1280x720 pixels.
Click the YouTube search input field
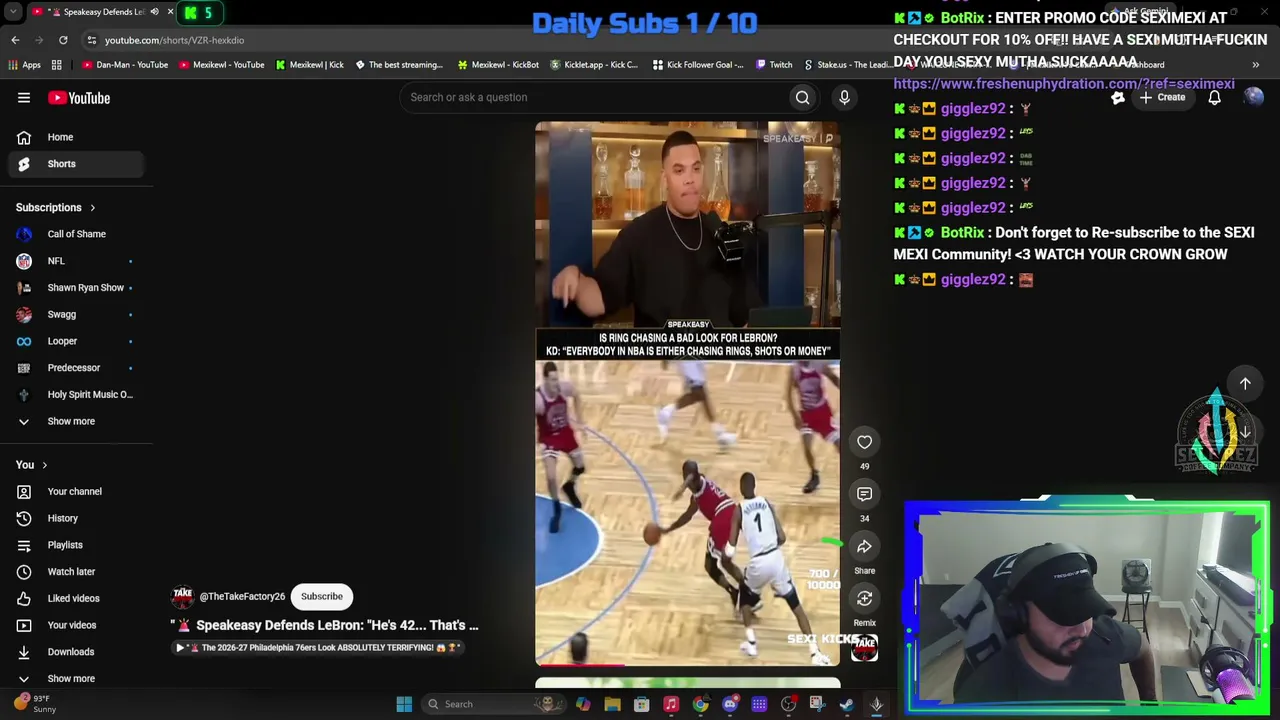pyautogui.click(x=595, y=97)
